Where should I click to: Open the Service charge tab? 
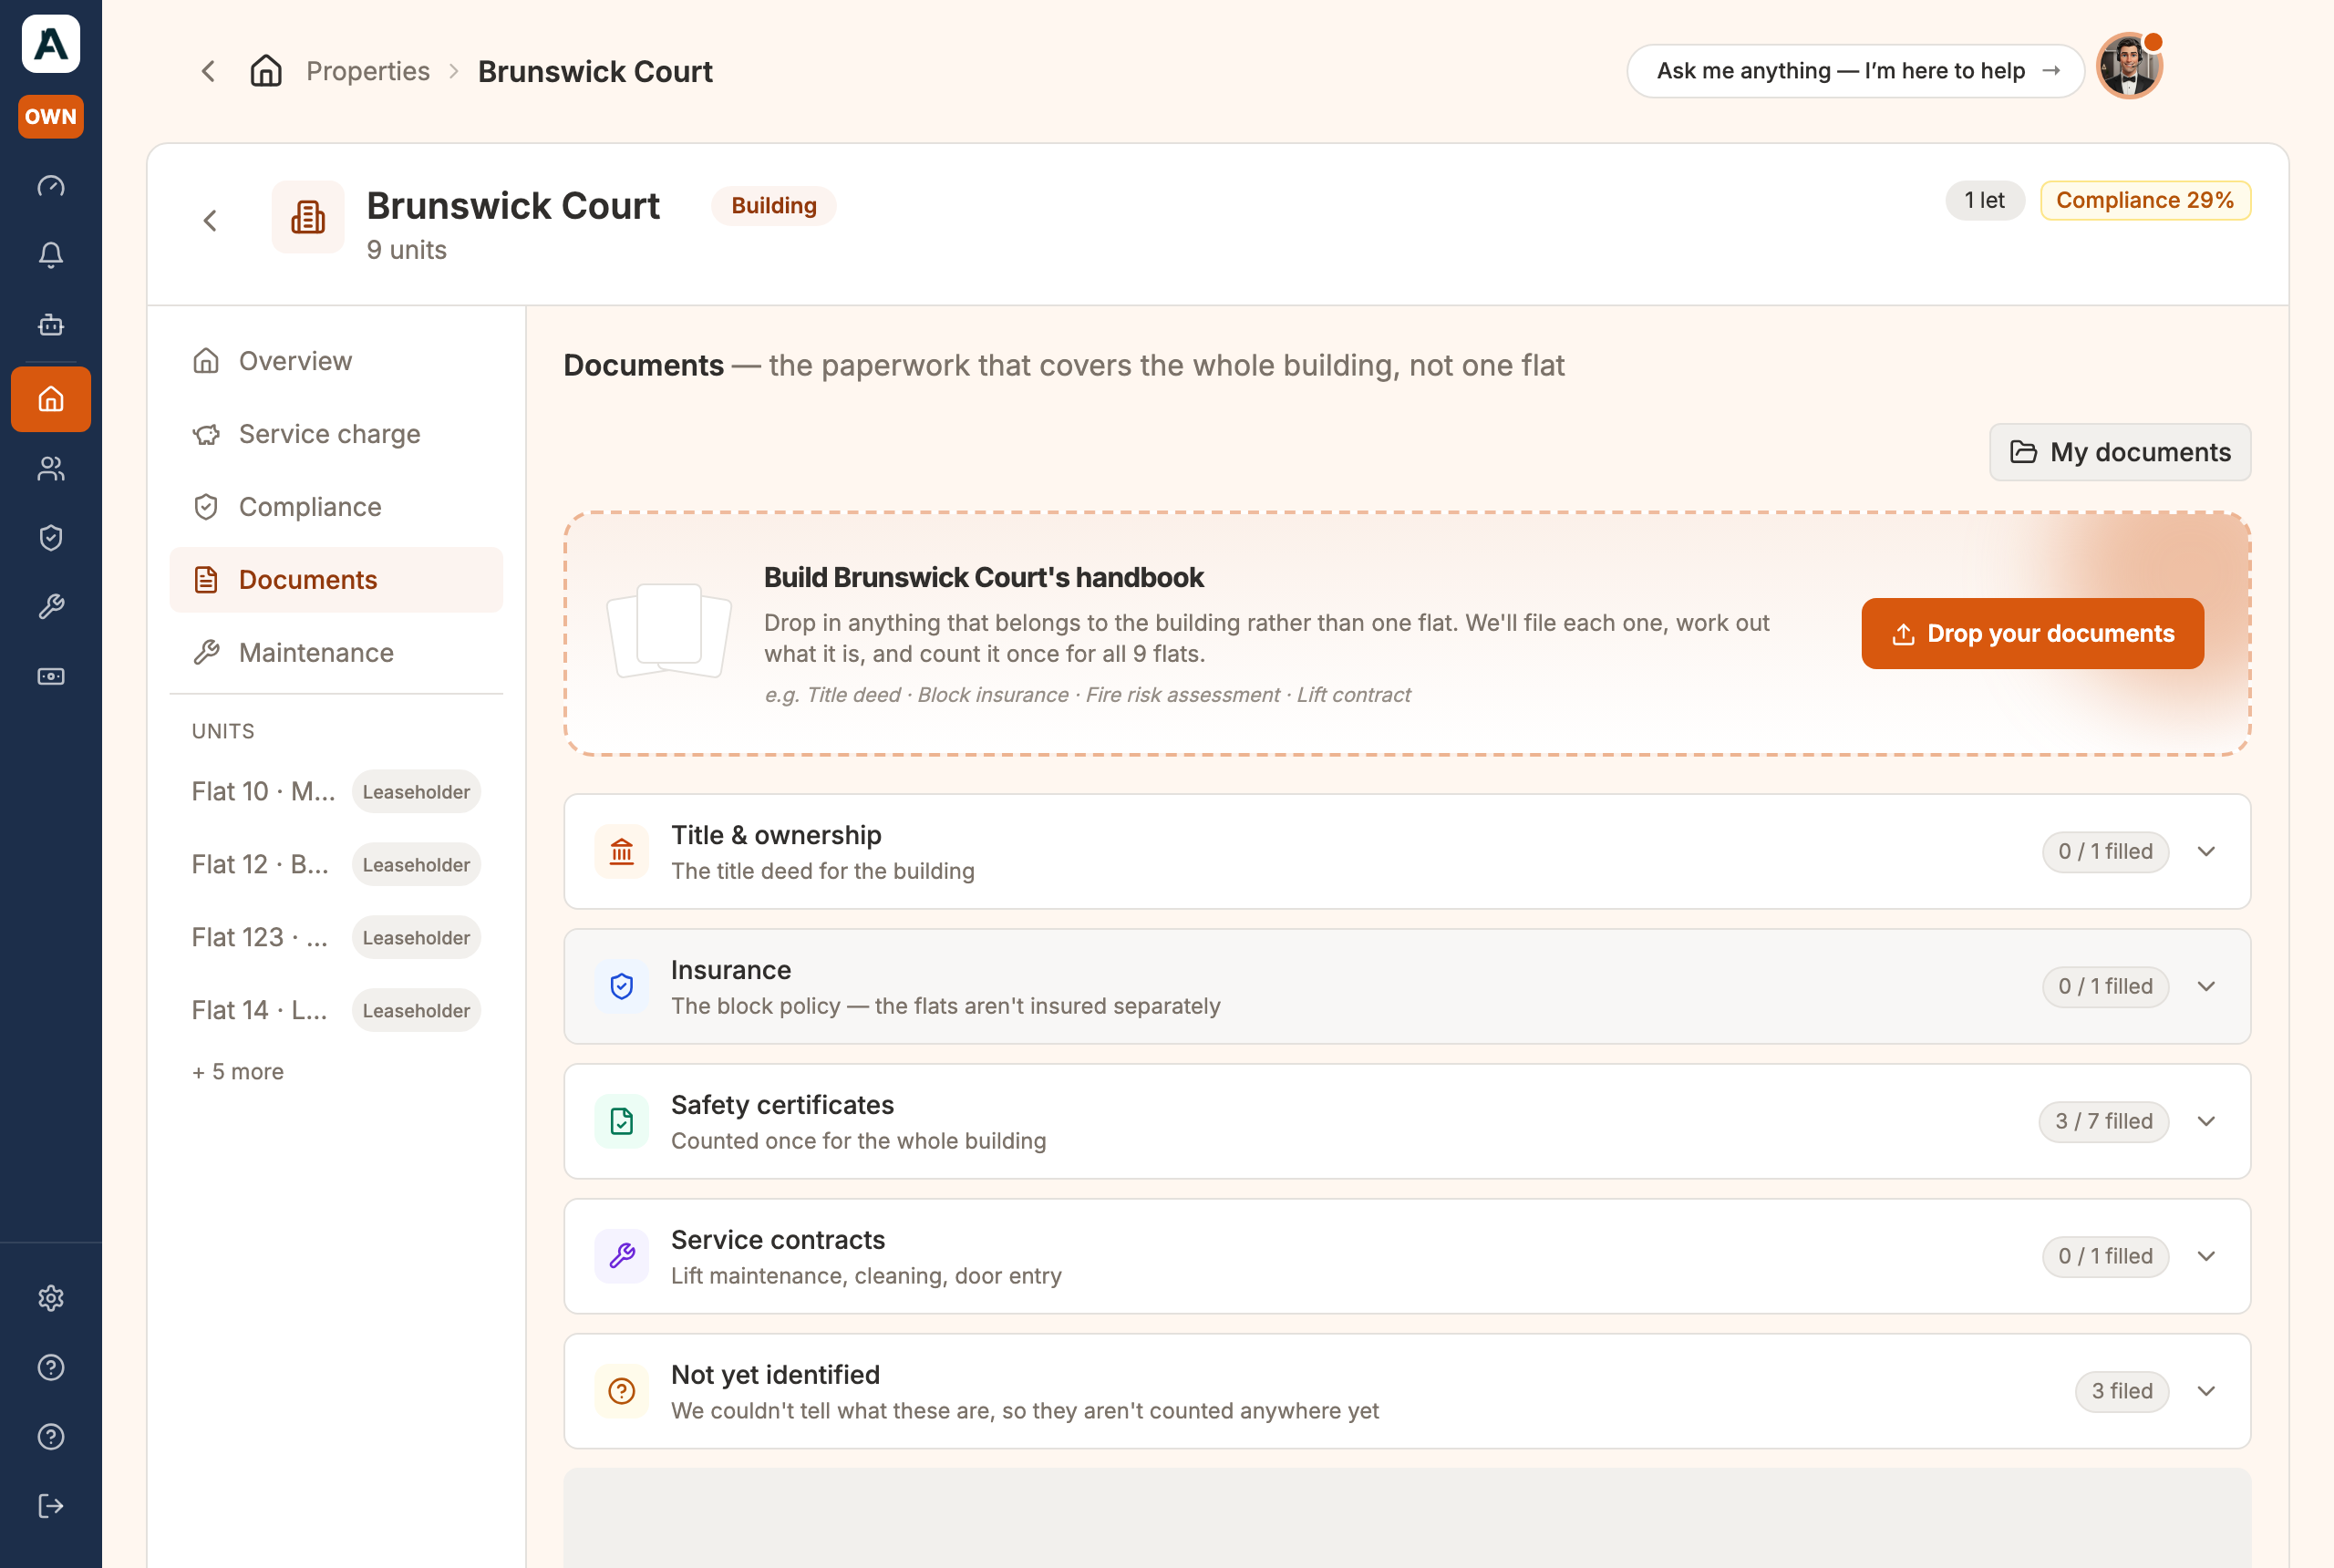click(336, 434)
